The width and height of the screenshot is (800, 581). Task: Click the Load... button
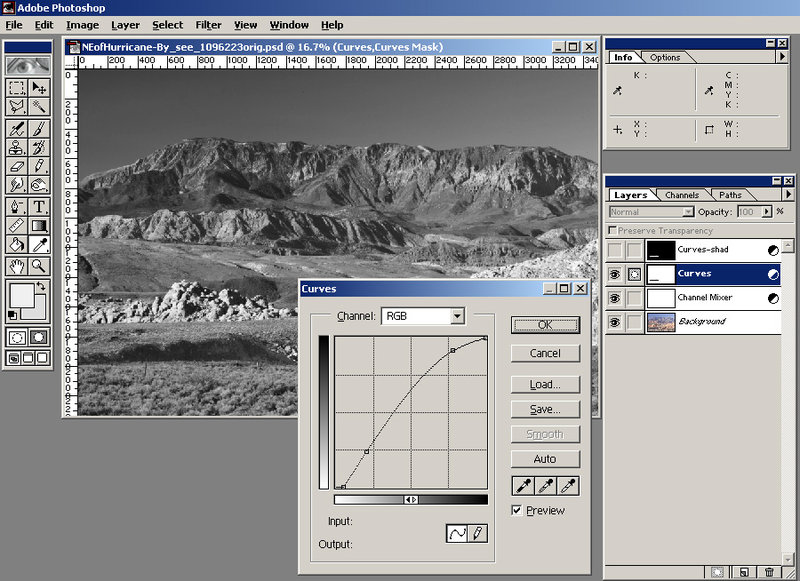(x=545, y=384)
